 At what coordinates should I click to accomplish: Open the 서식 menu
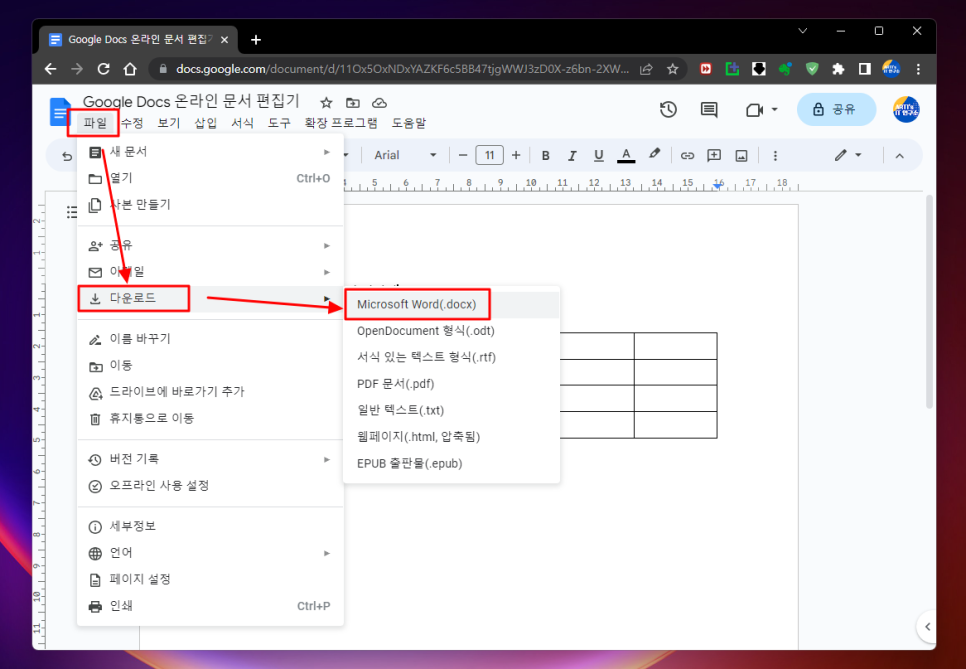pyautogui.click(x=242, y=123)
